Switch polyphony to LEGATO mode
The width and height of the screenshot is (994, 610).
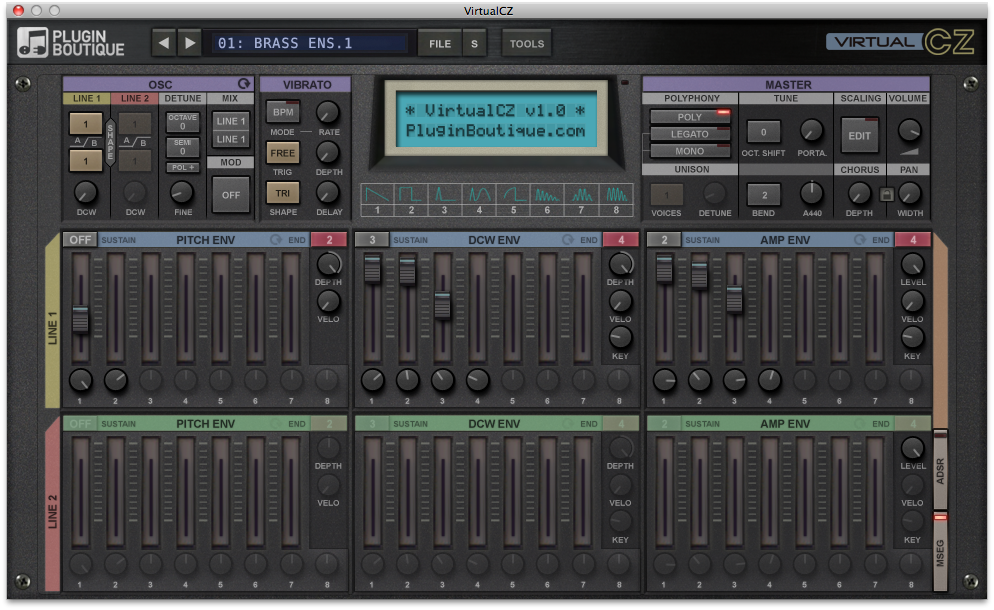click(690, 134)
